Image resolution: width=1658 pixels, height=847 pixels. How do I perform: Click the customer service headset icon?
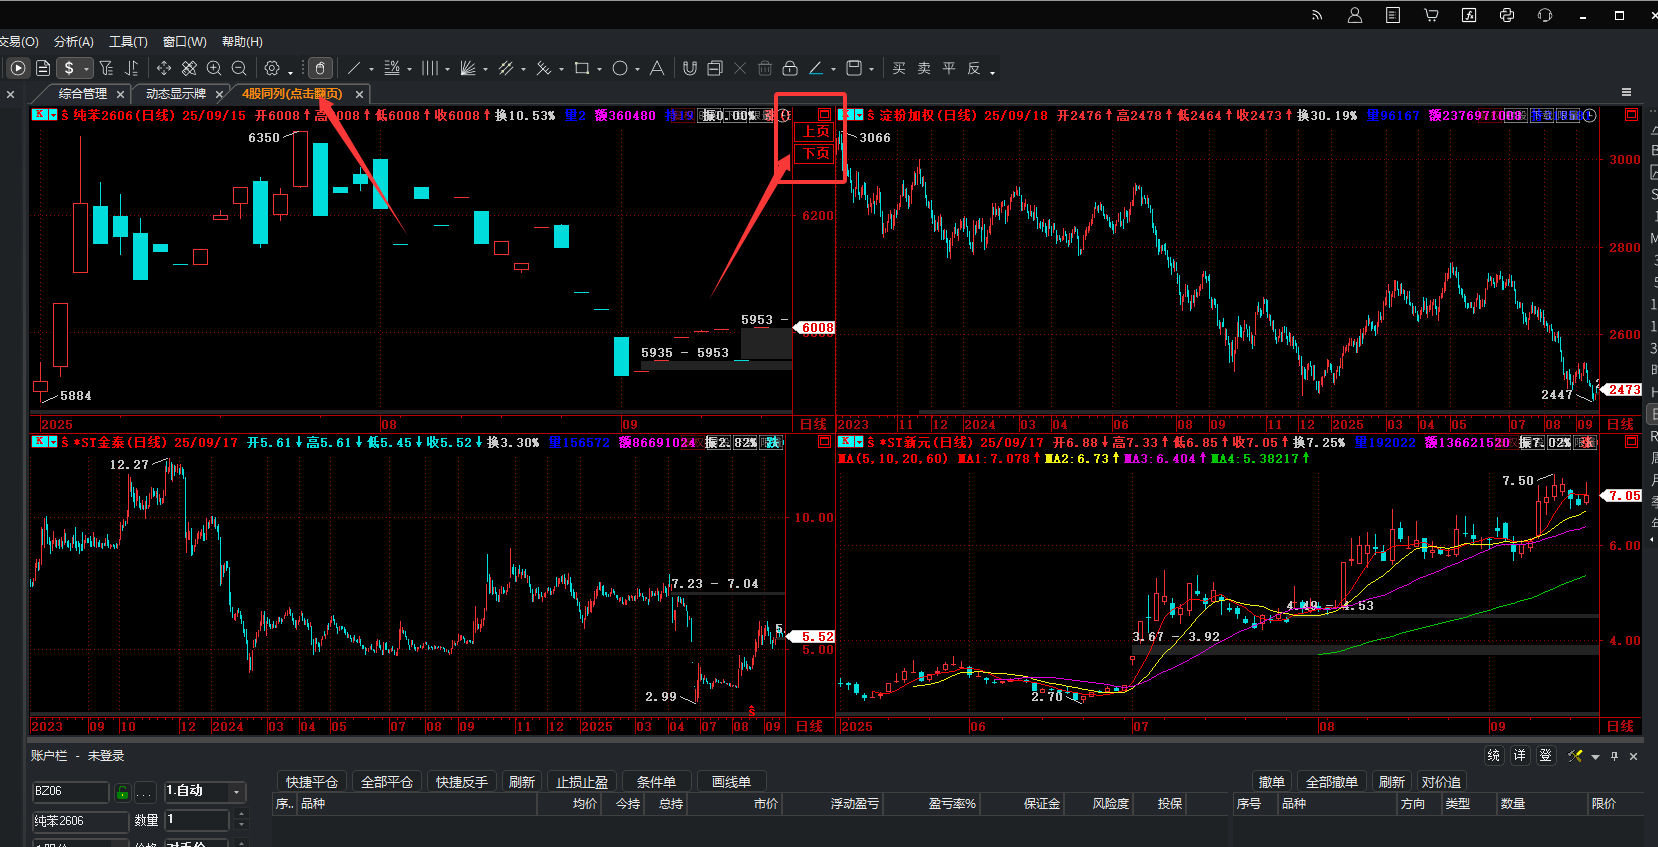point(1545,15)
